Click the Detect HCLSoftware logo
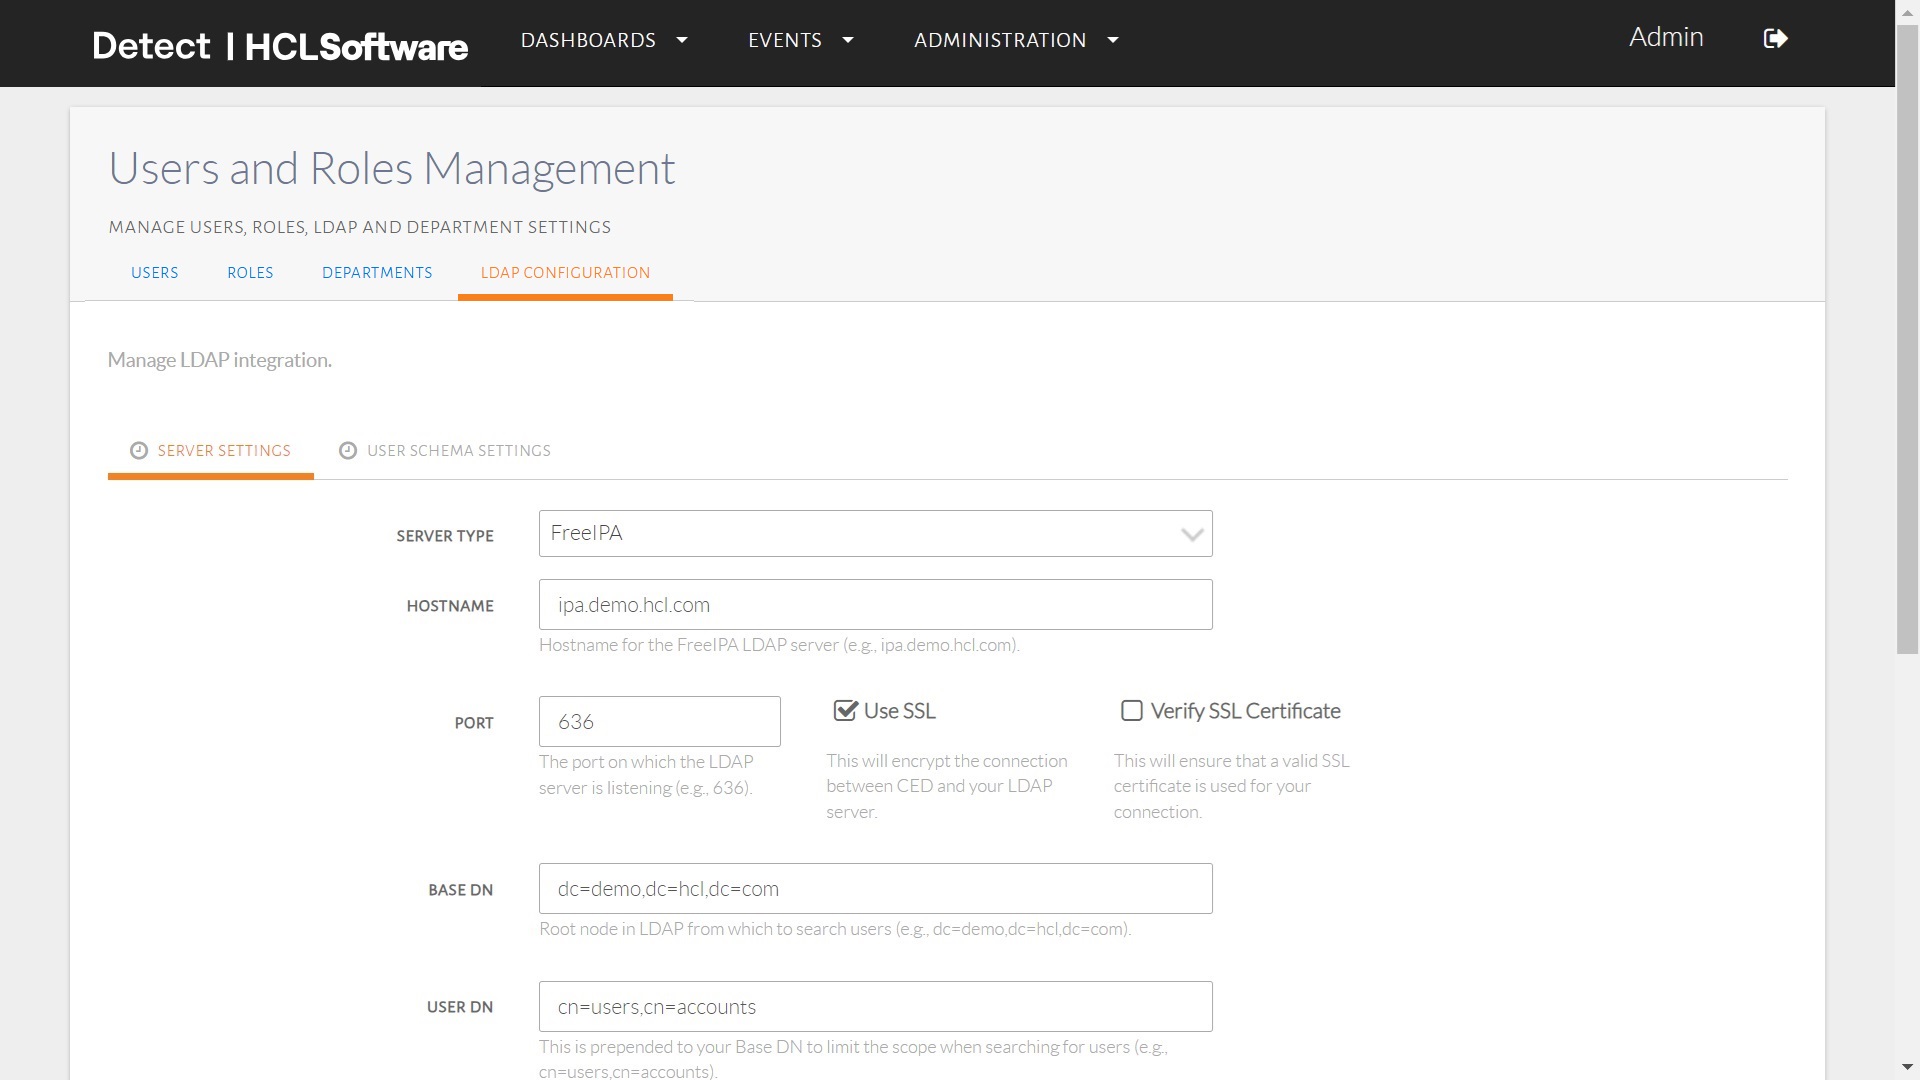The width and height of the screenshot is (1920, 1080). (x=280, y=46)
